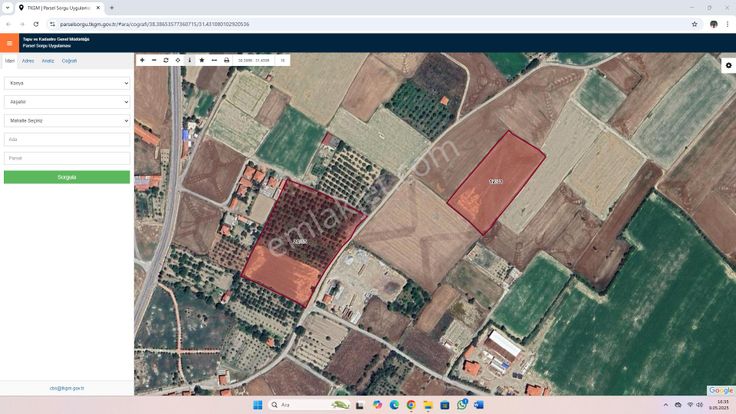Toggle the parcel info tool

point(190,60)
